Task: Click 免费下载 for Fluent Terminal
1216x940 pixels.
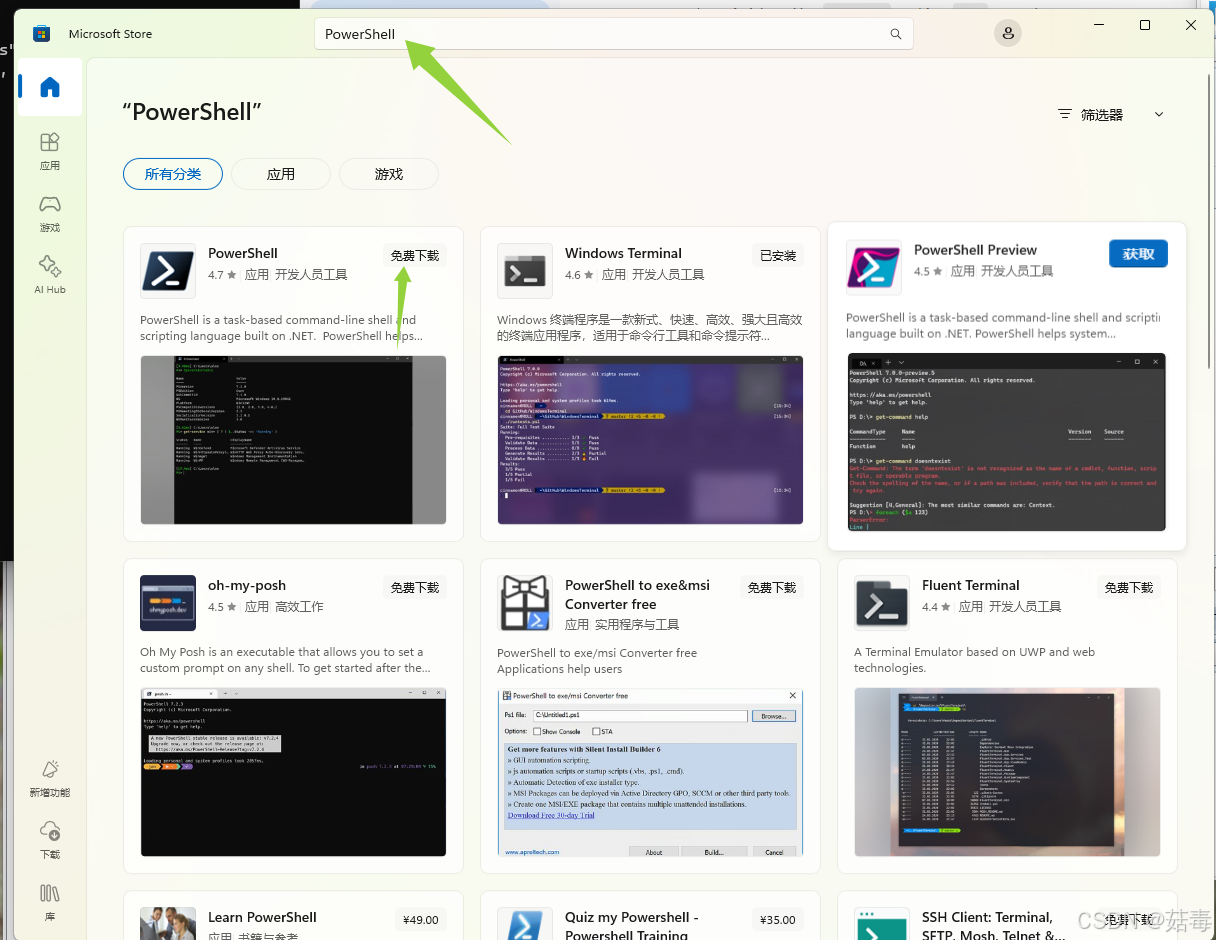Action: 1129,588
